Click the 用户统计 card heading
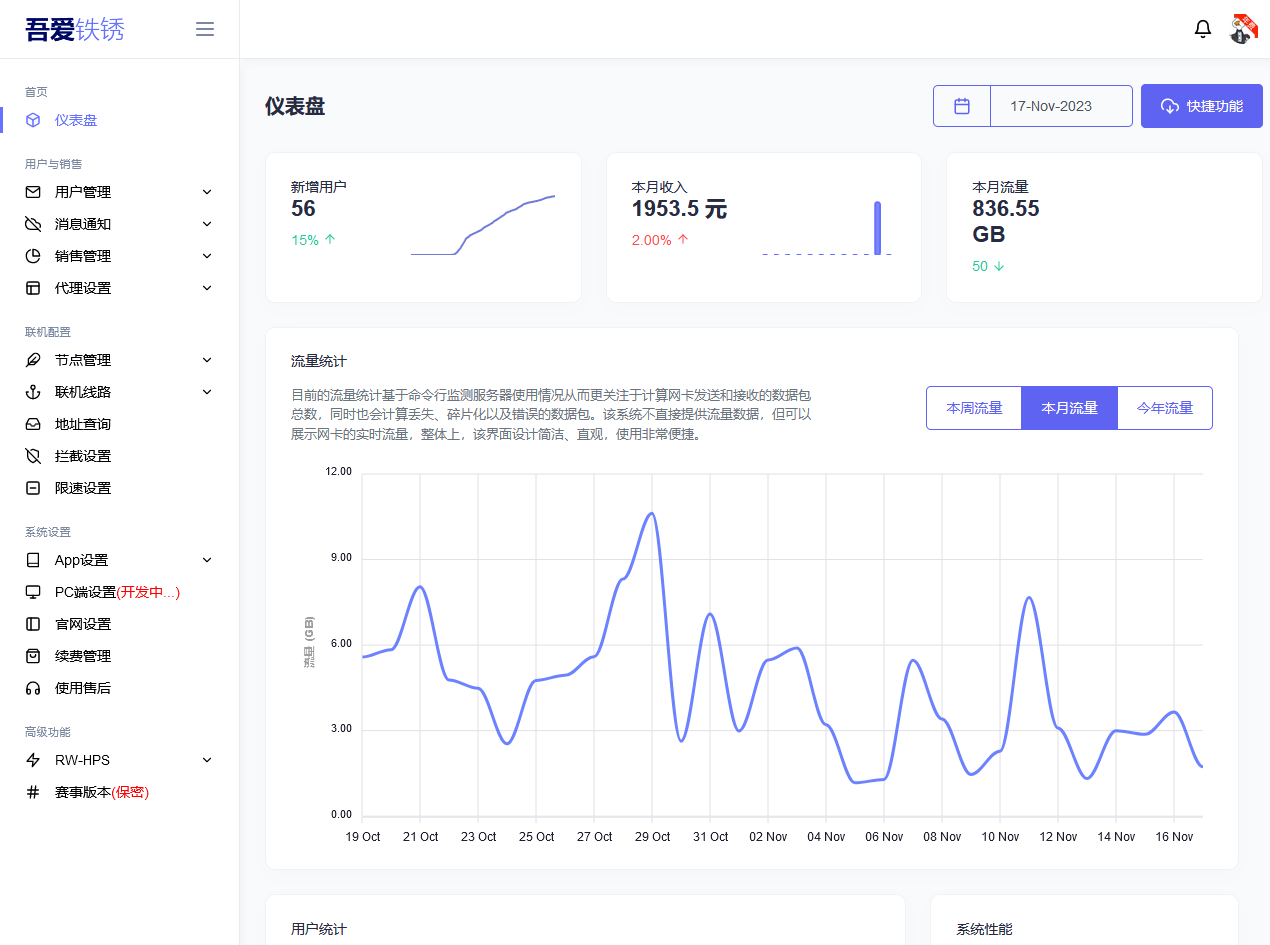1270x945 pixels. pyautogui.click(x=319, y=929)
